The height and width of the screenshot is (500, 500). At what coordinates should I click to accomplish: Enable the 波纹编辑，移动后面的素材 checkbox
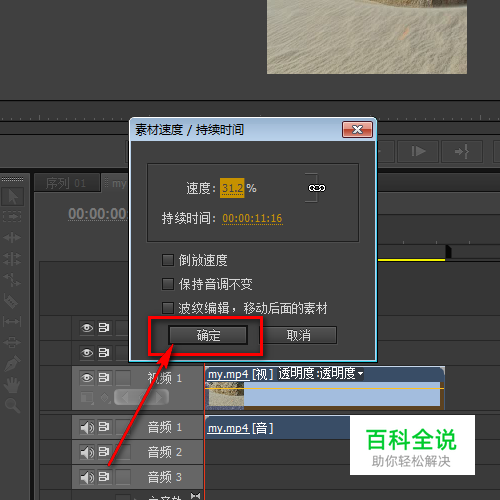[x=168, y=308]
